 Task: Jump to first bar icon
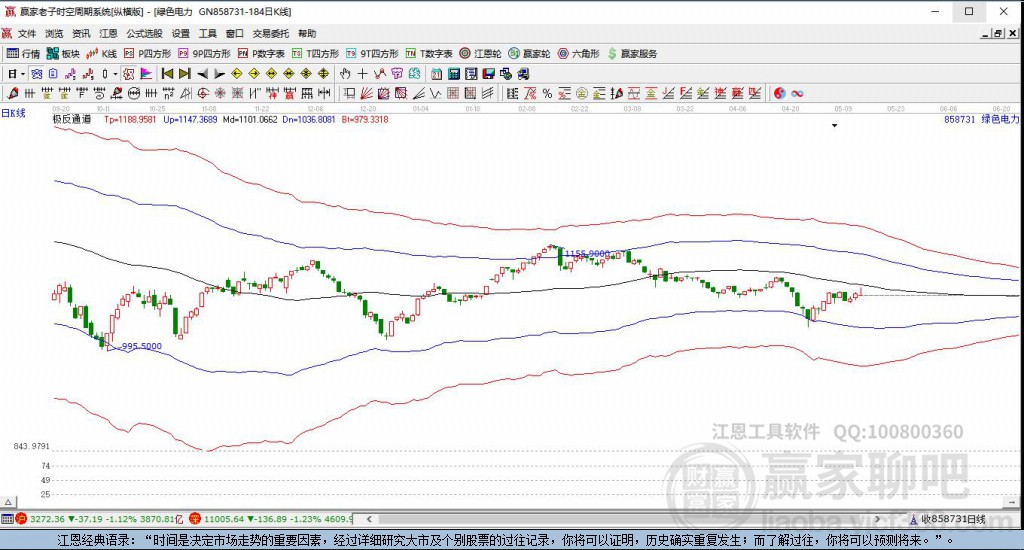pos(167,74)
